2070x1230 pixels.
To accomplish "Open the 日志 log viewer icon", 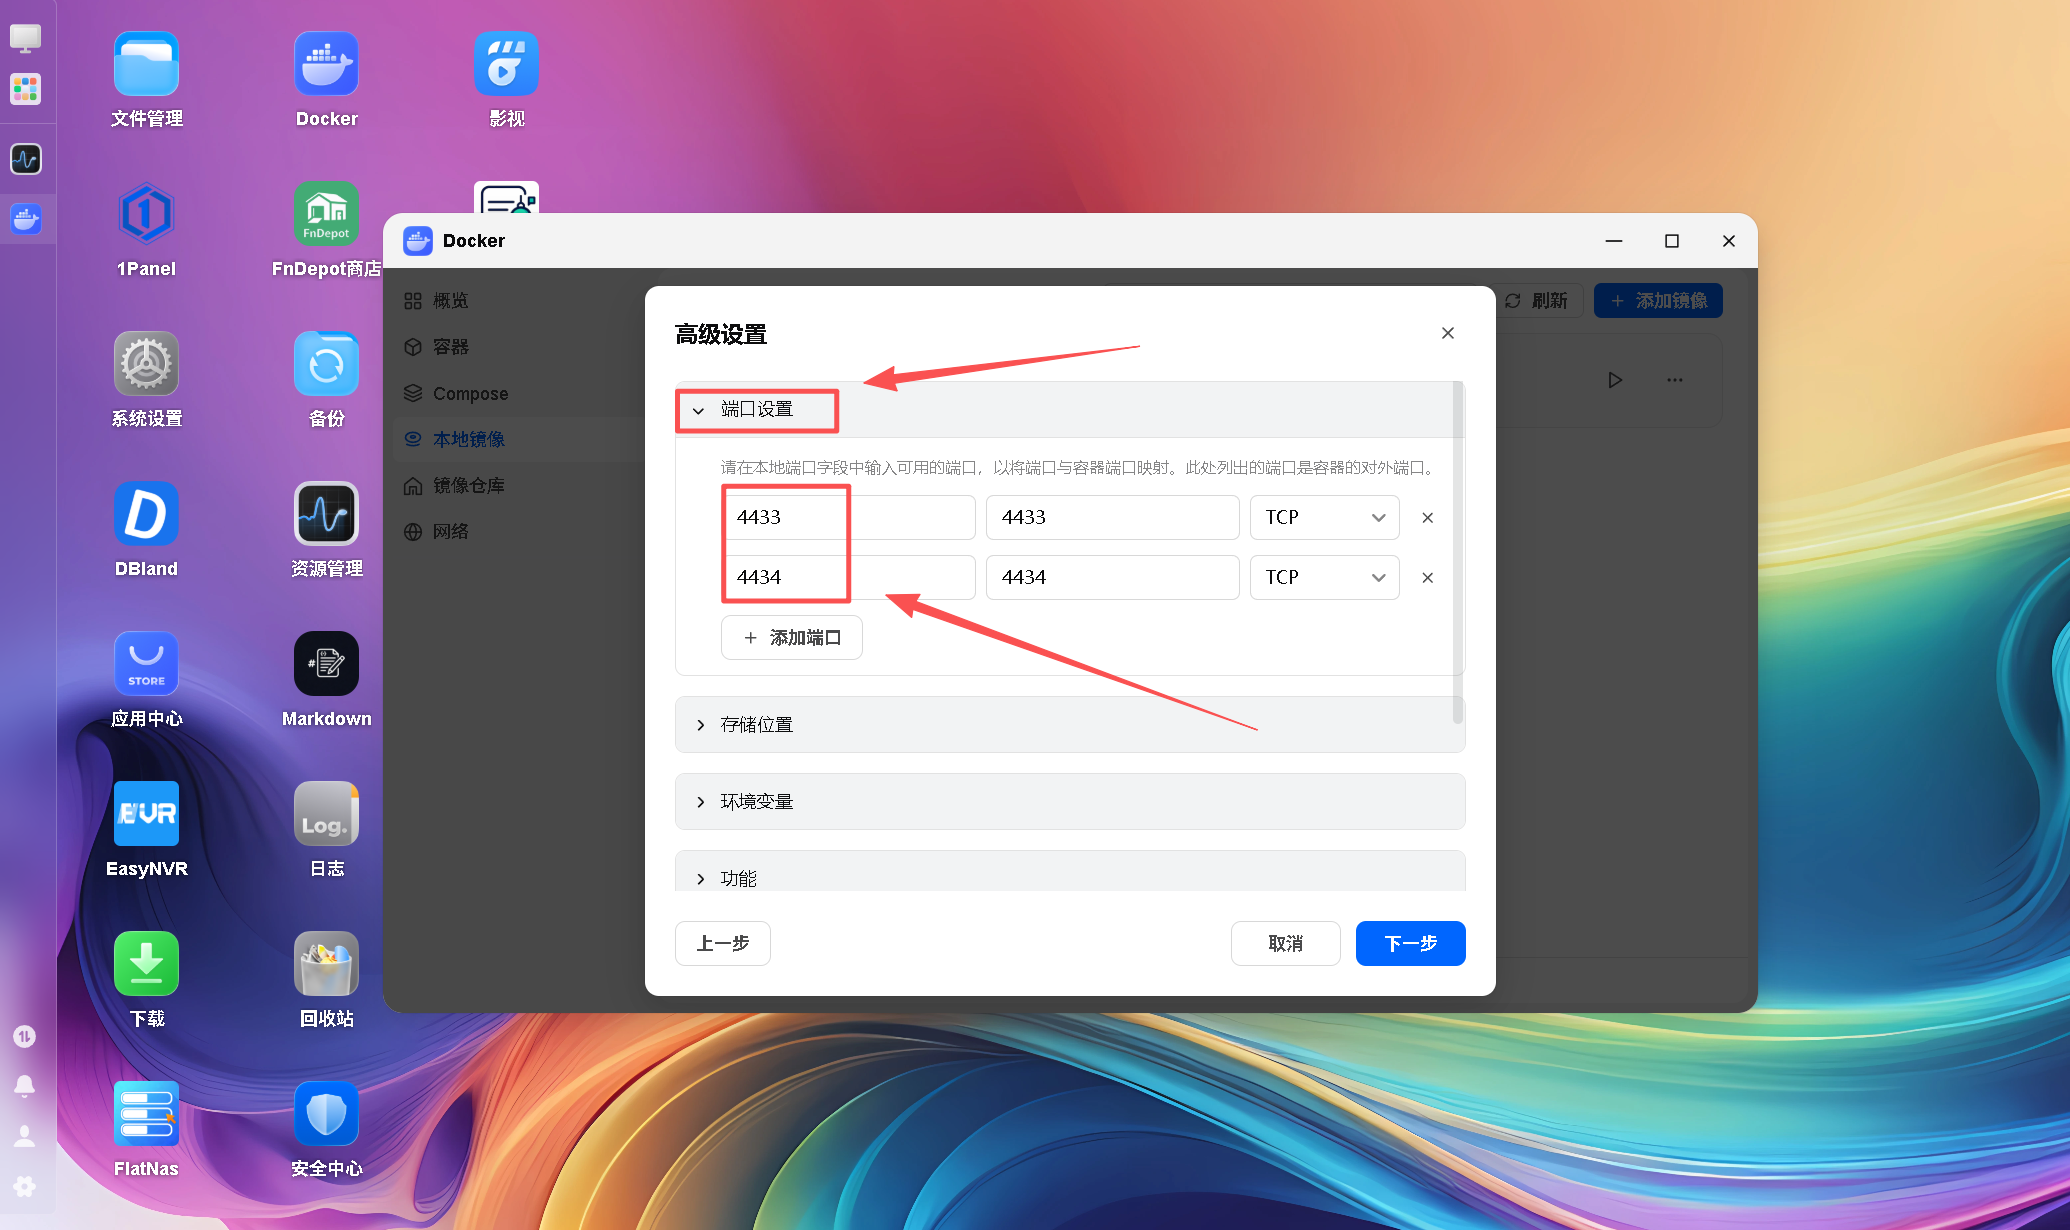I will [x=326, y=814].
